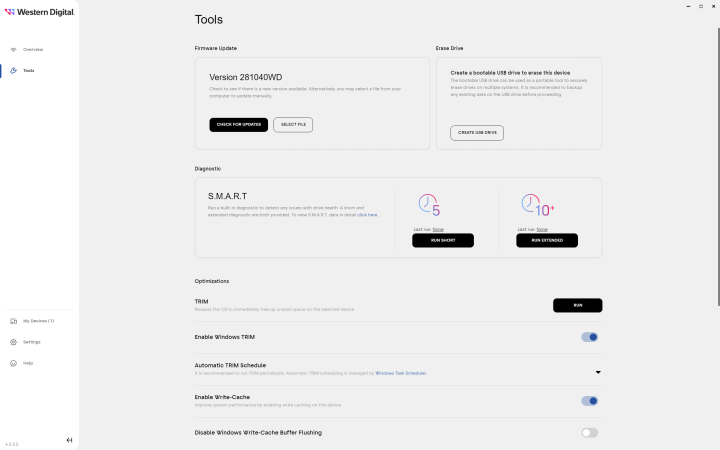This screenshot has height=450, width=720.
Task: Open Overview via its sidebar icon
Action: tap(13, 49)
